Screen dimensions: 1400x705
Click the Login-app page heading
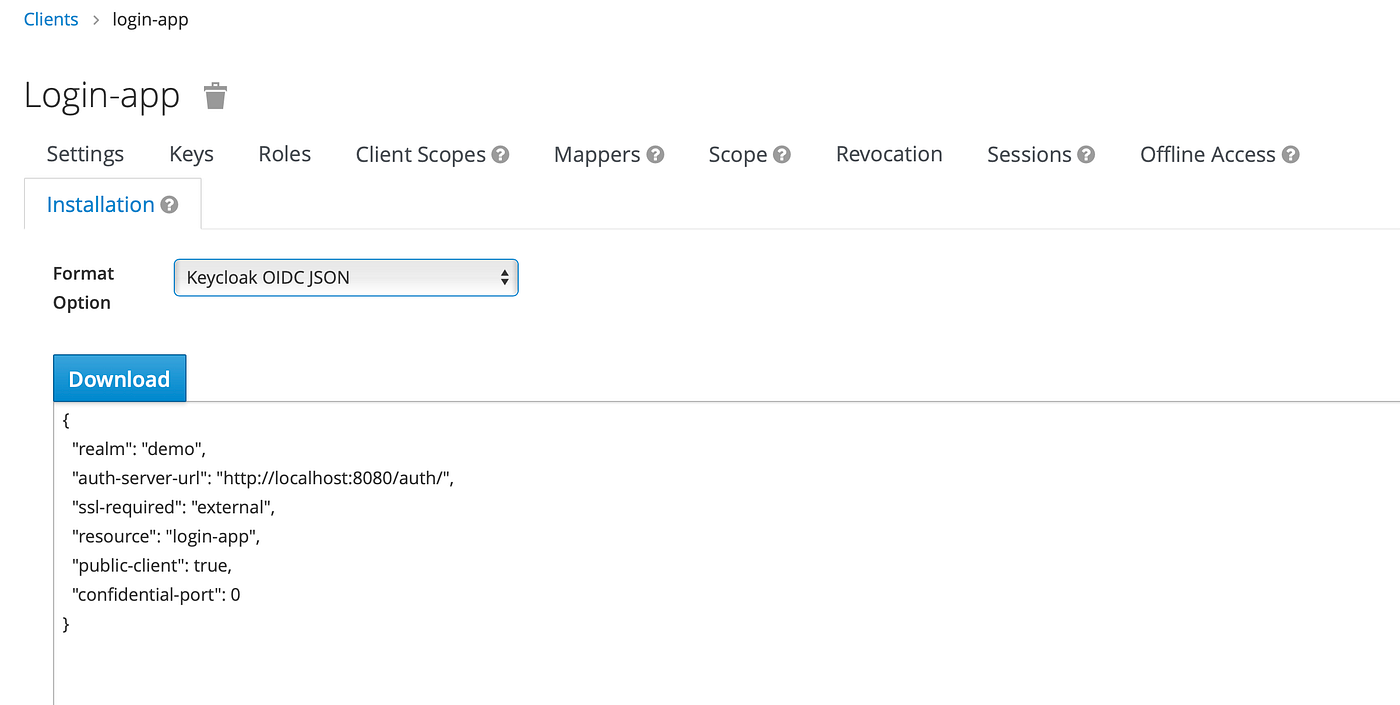coord(102,95)
